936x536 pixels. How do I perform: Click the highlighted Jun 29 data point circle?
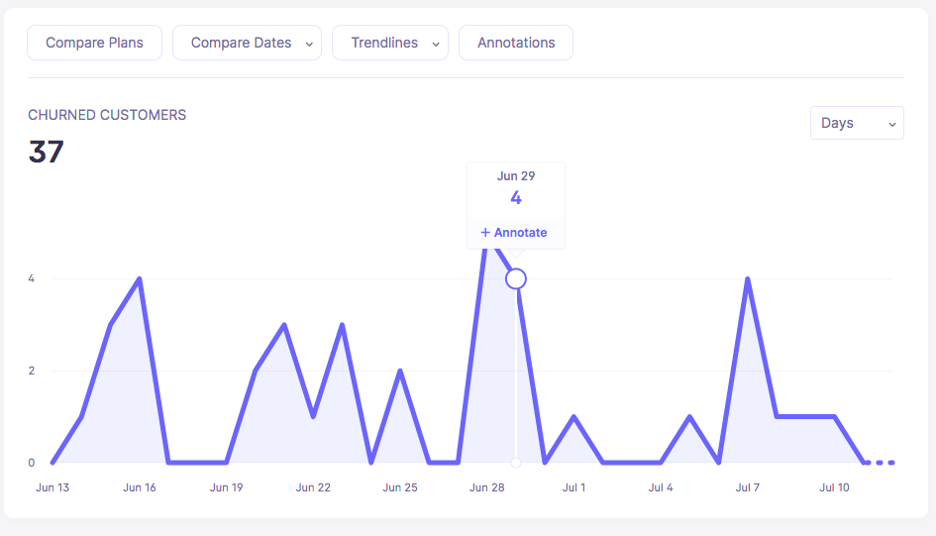[516, 279]
